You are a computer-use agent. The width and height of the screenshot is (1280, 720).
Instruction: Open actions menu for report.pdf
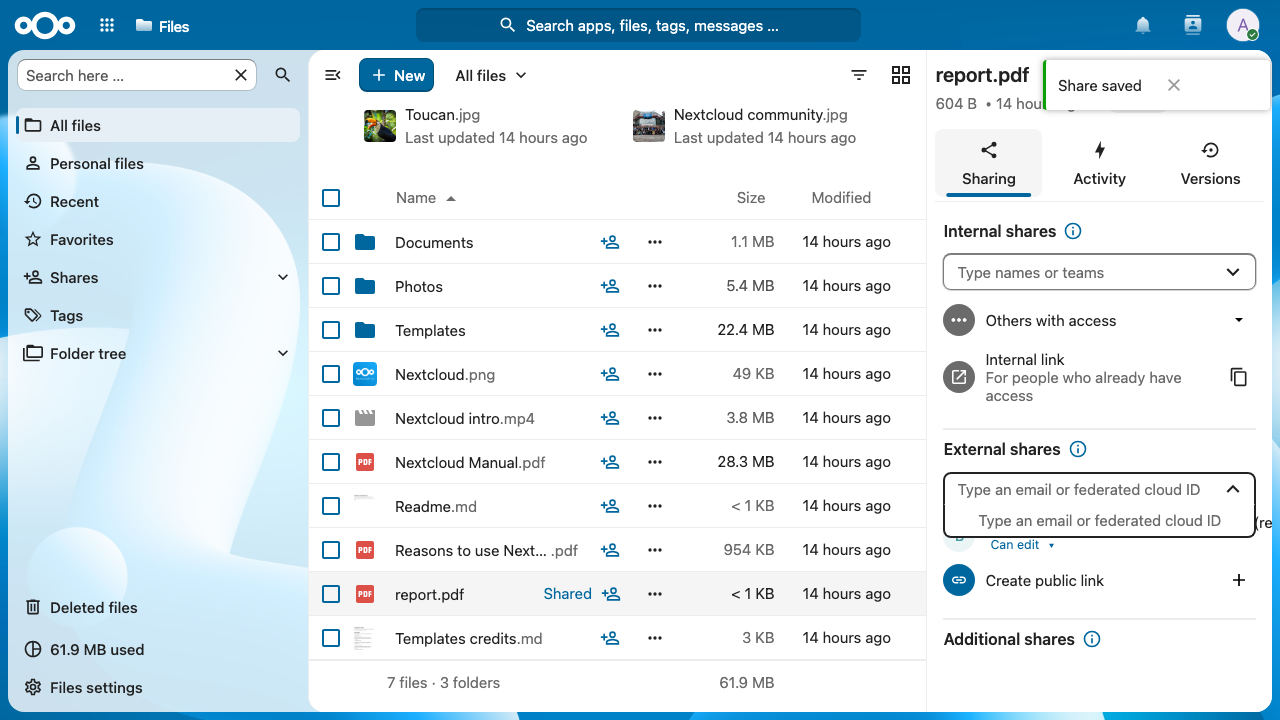655,594
